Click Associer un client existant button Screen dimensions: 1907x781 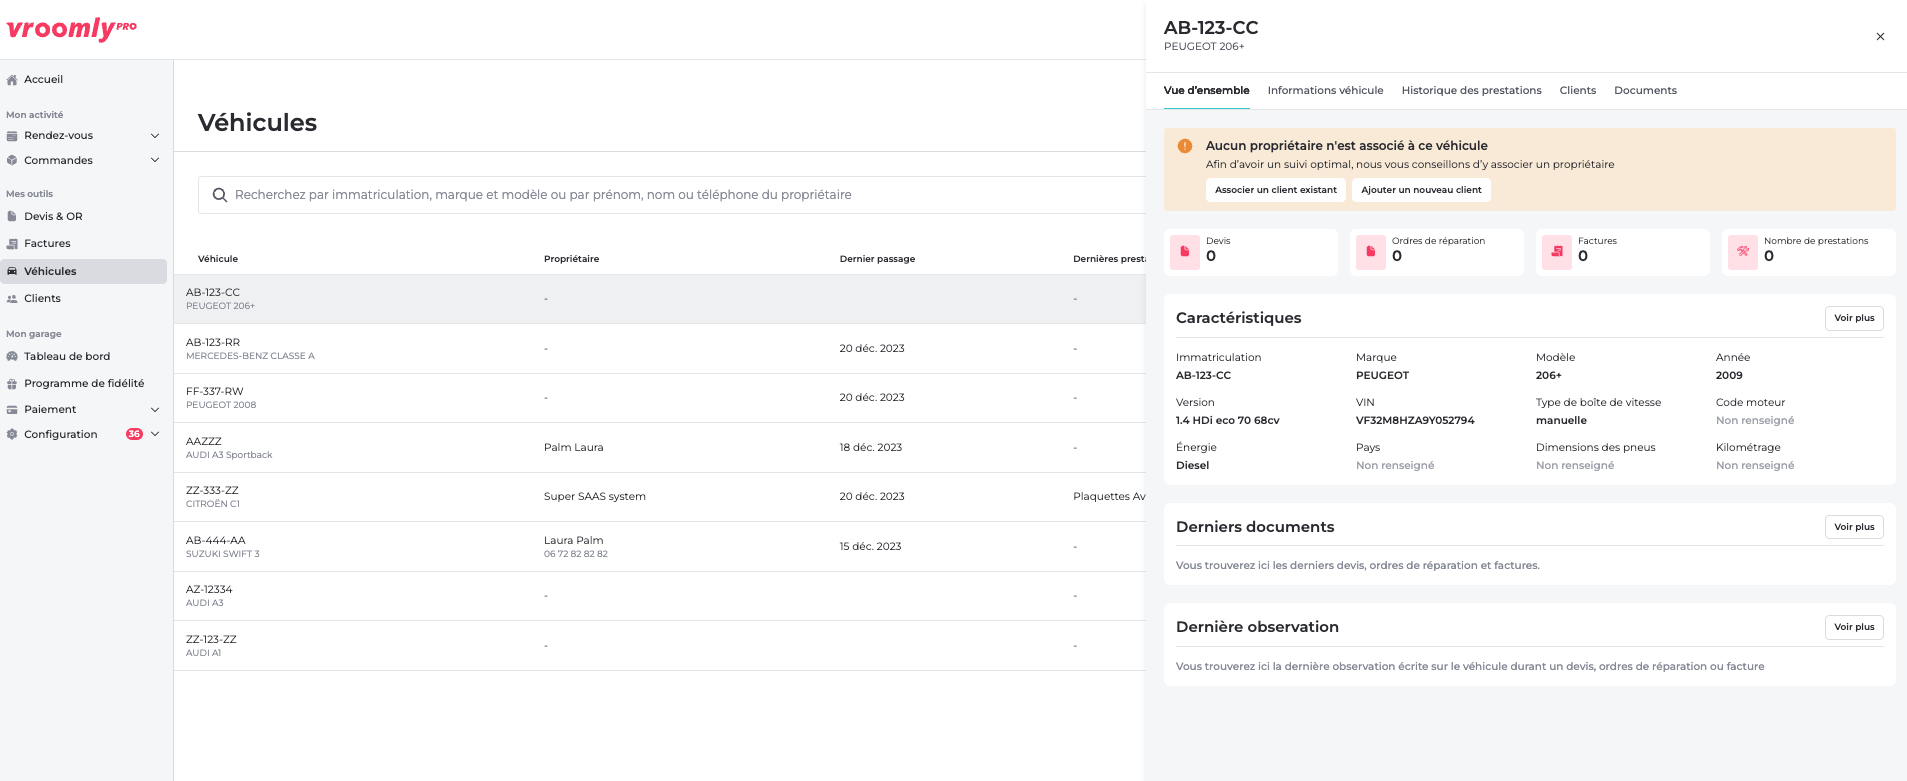pyautogui.click(x=1275, y=190)
